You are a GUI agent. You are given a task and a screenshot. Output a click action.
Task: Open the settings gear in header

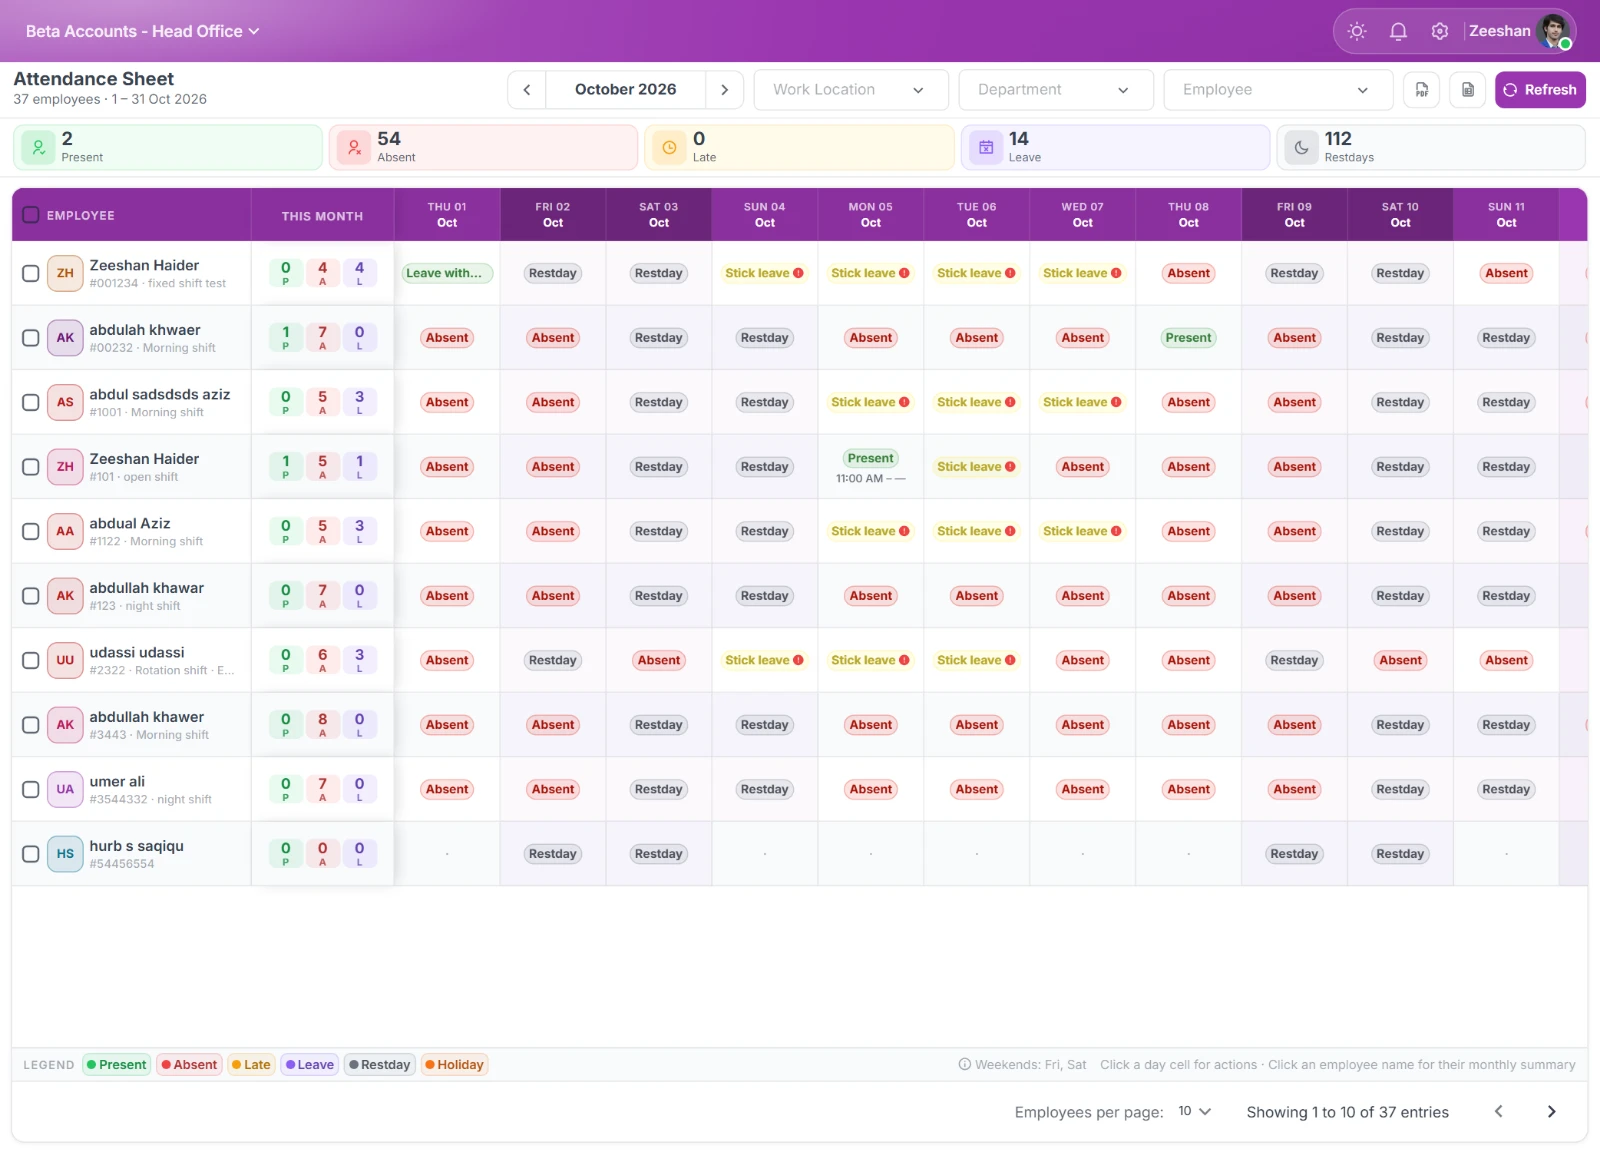coord(1440,31)
